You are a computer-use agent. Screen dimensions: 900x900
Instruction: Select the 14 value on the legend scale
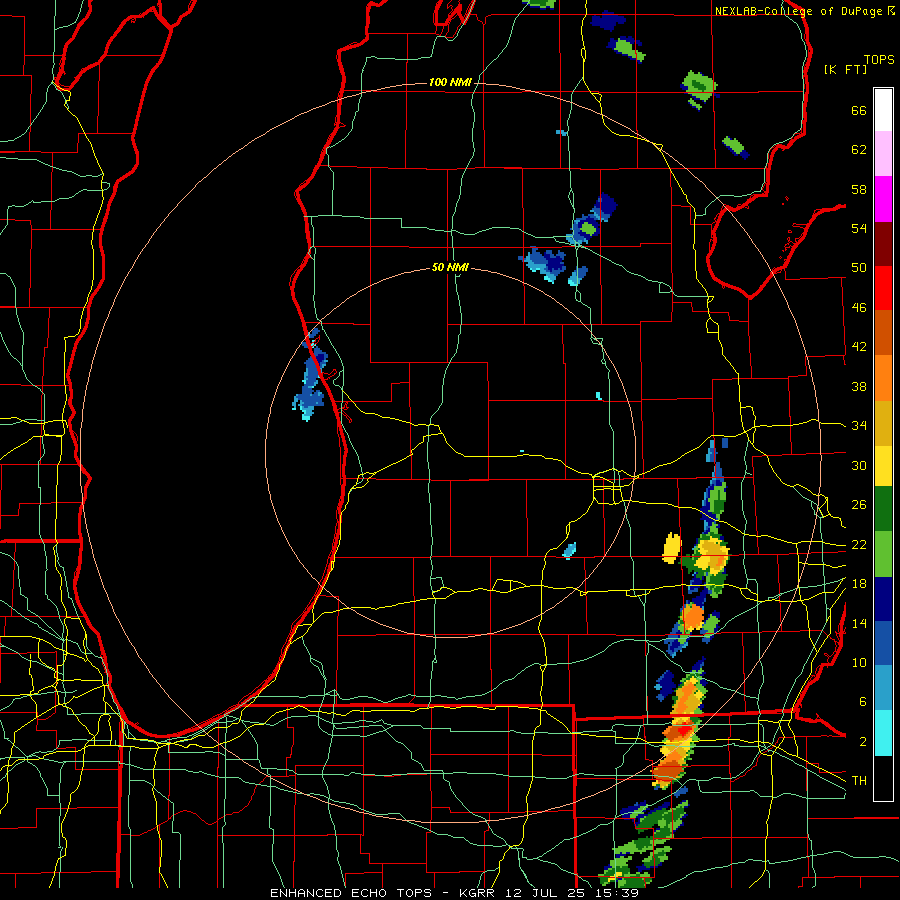click(x=859, y=623)
